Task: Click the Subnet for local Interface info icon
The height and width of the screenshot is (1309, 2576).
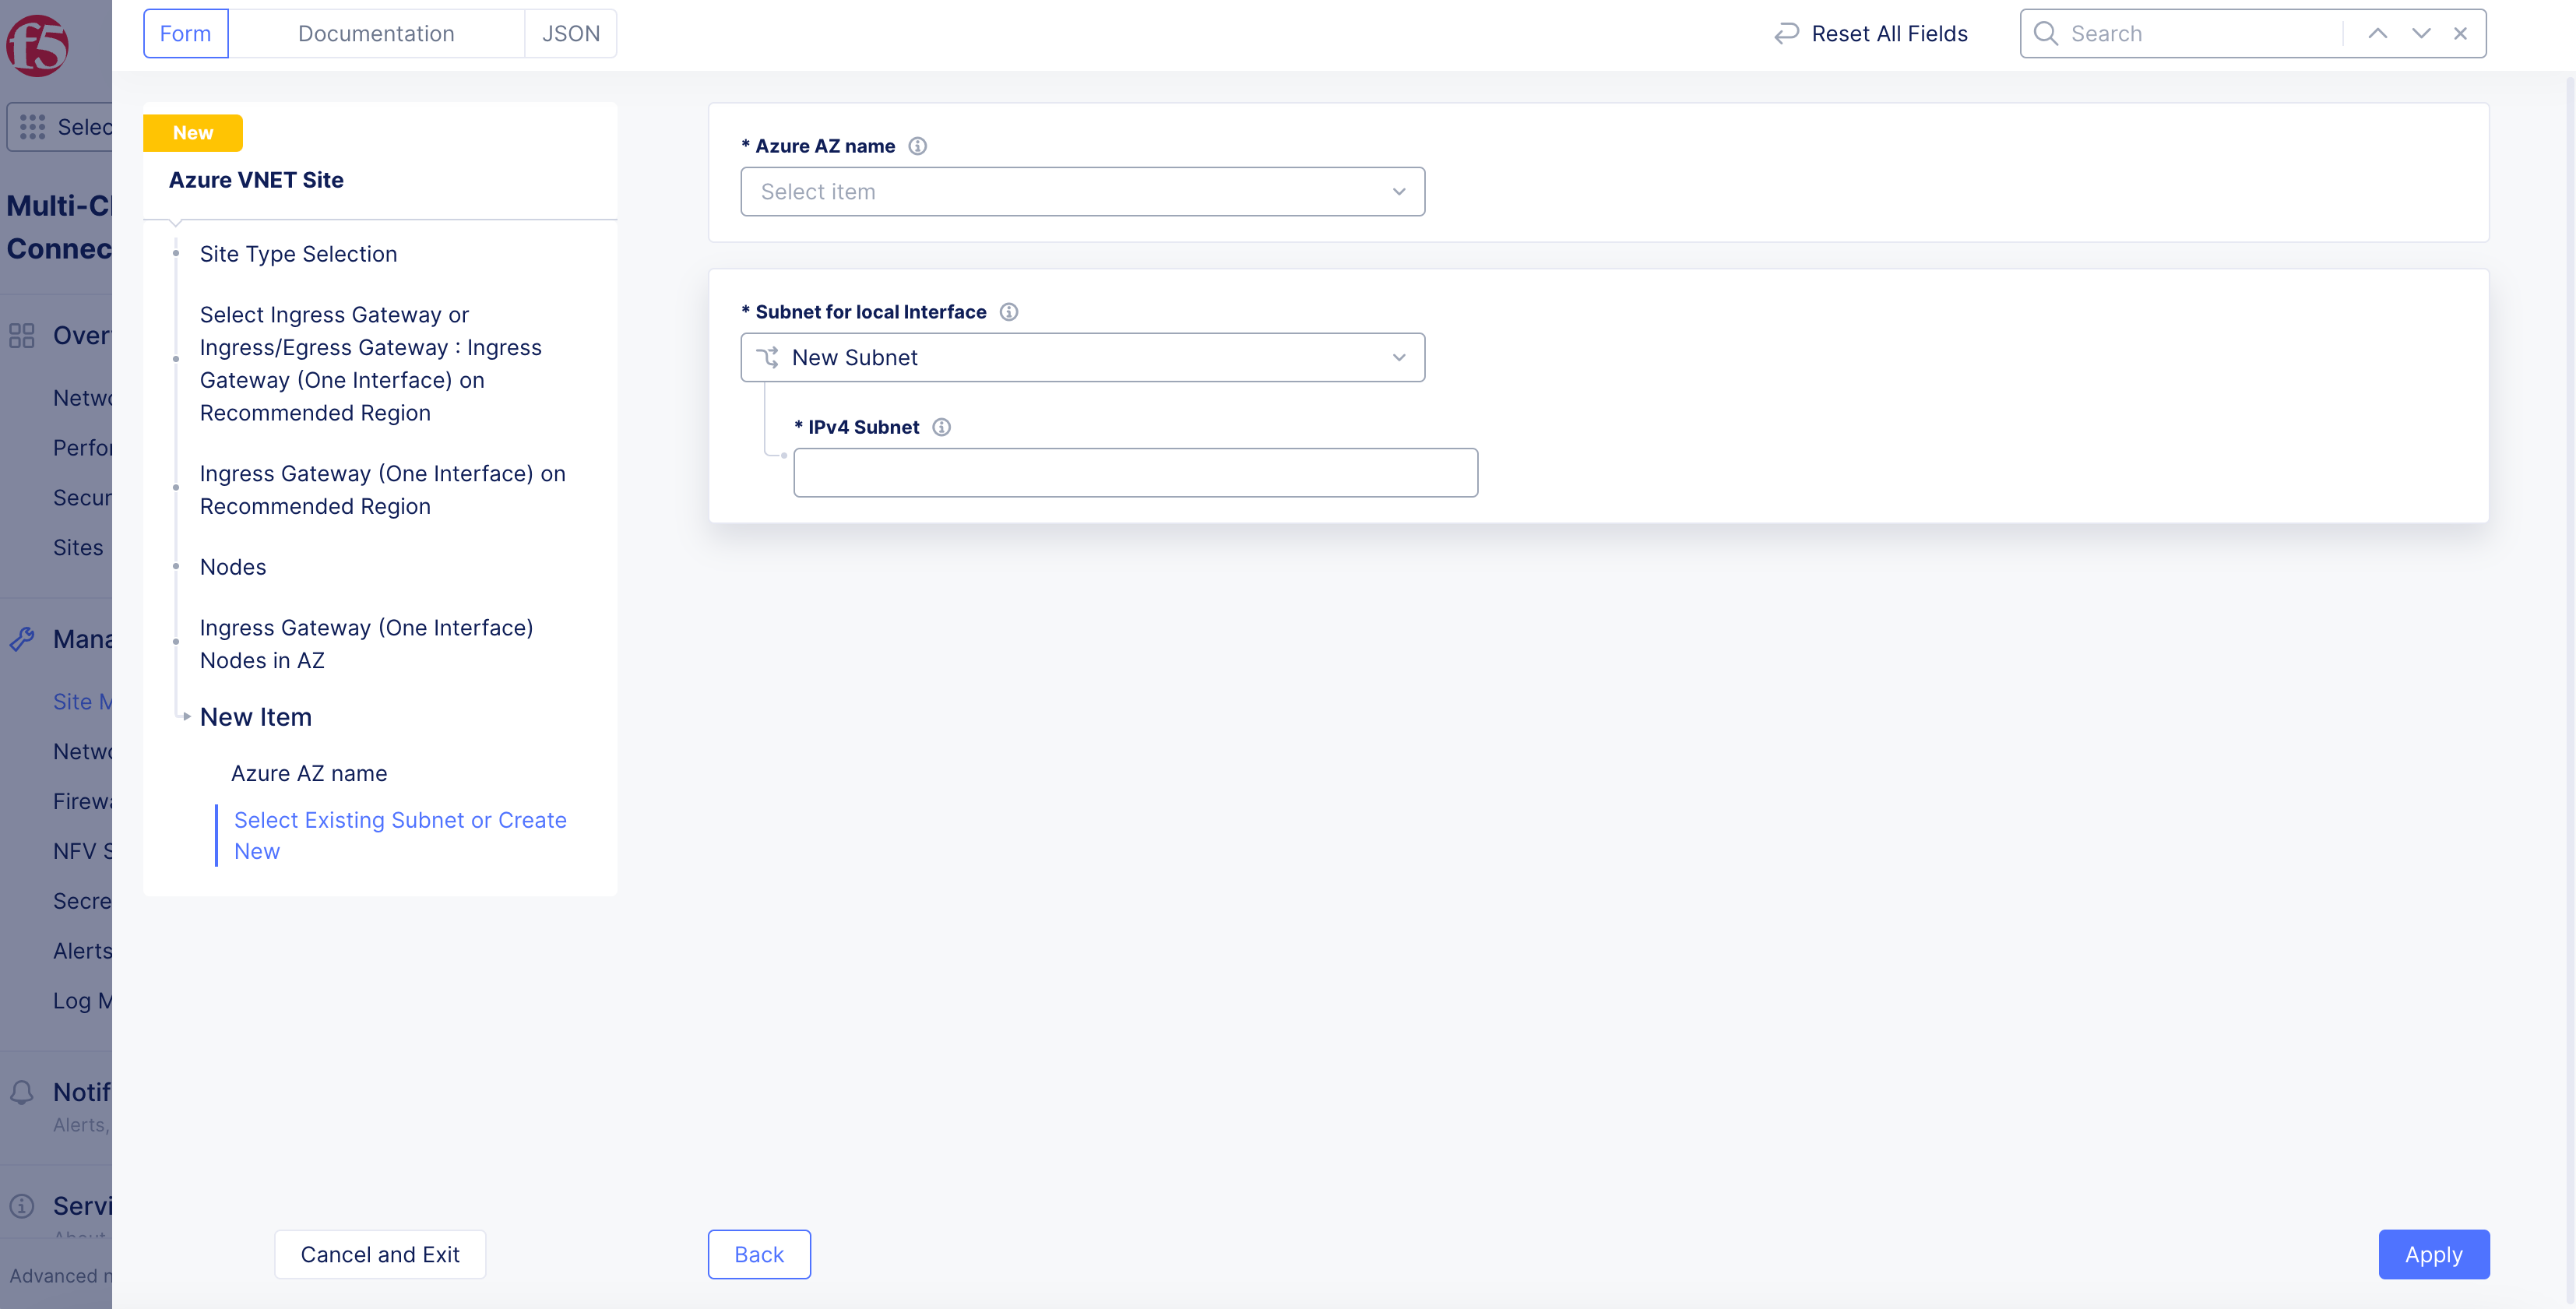Action: 1010,311
